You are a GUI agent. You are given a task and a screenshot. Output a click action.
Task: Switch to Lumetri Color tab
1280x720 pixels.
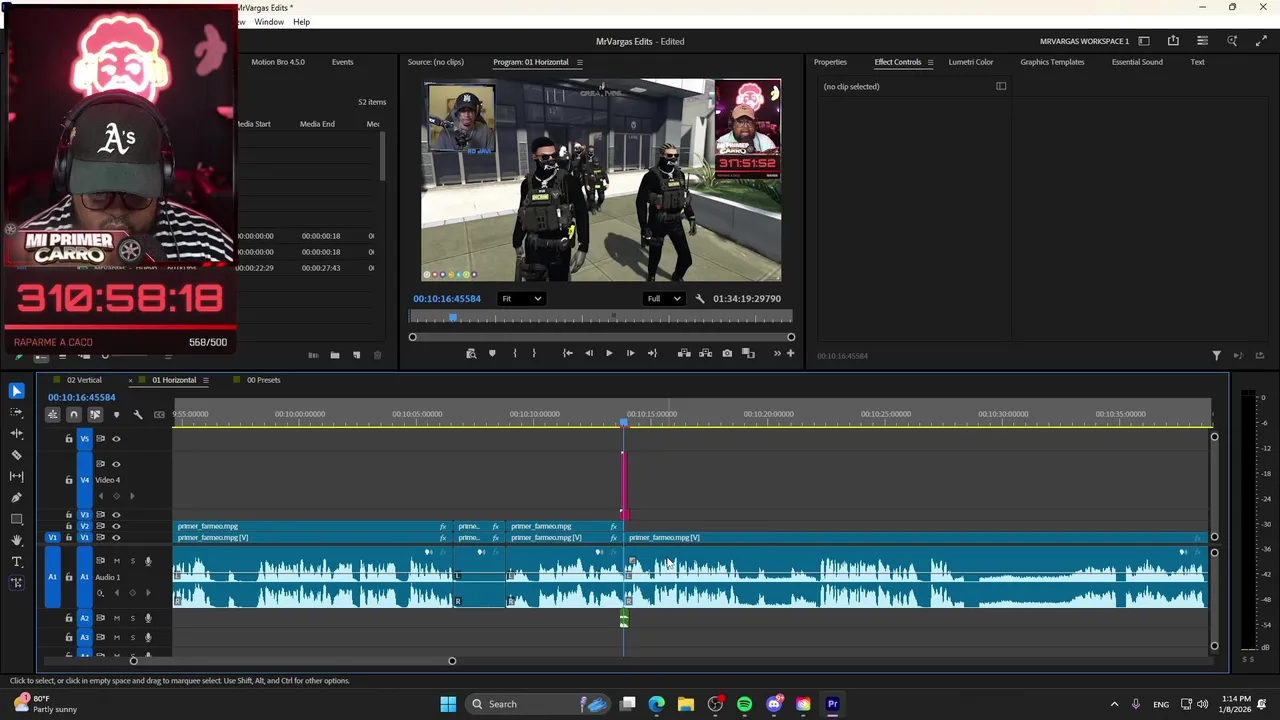pyautogui.click(x=971, y=62)
